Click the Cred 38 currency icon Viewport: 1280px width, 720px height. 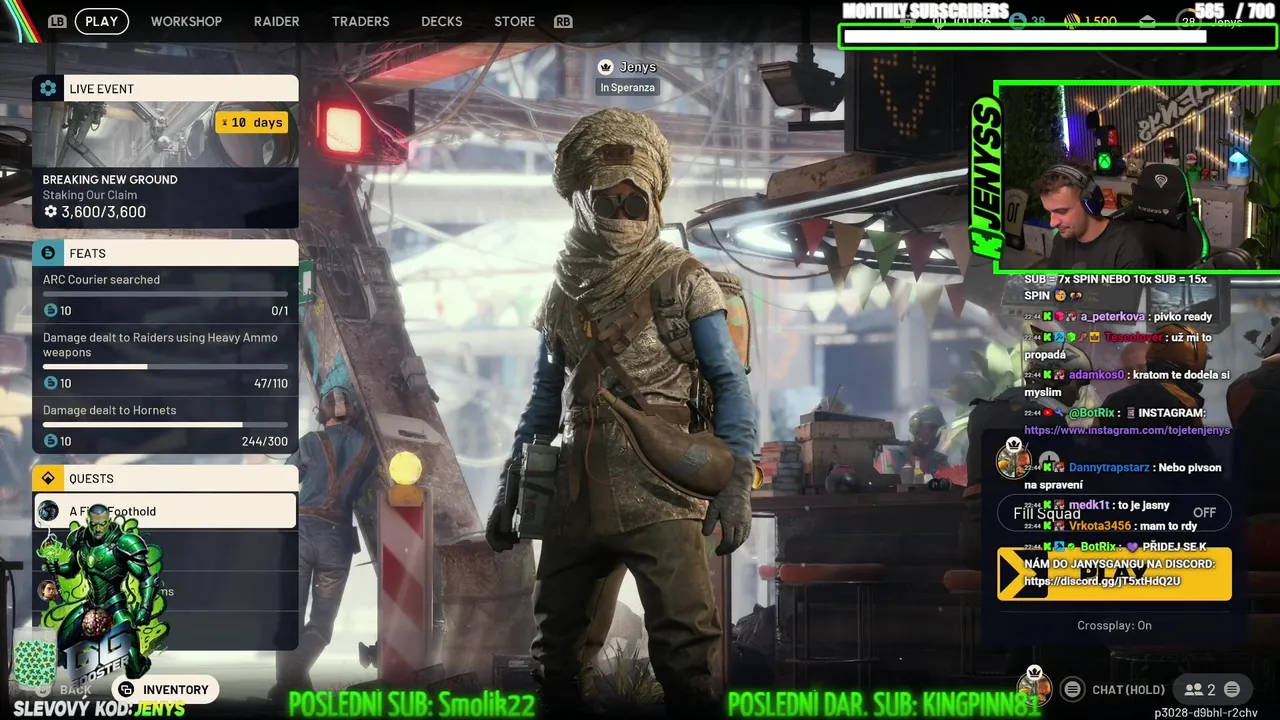pos(1018,21)
